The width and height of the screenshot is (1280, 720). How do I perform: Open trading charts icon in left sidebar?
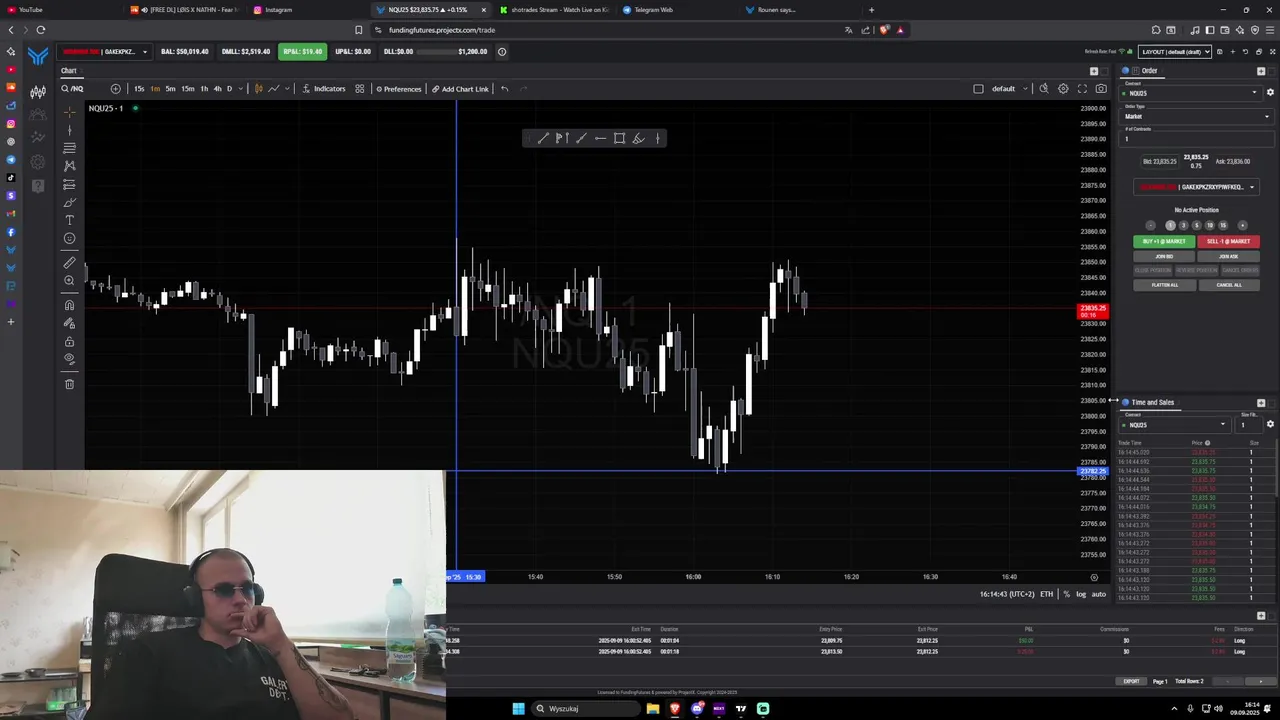click(38, 92)
